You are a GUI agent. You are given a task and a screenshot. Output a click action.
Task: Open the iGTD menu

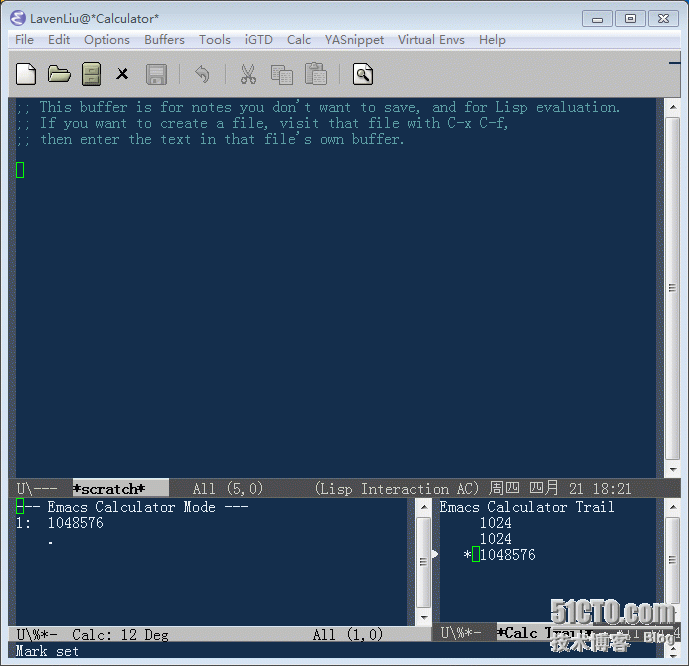[x=258, y=40]
